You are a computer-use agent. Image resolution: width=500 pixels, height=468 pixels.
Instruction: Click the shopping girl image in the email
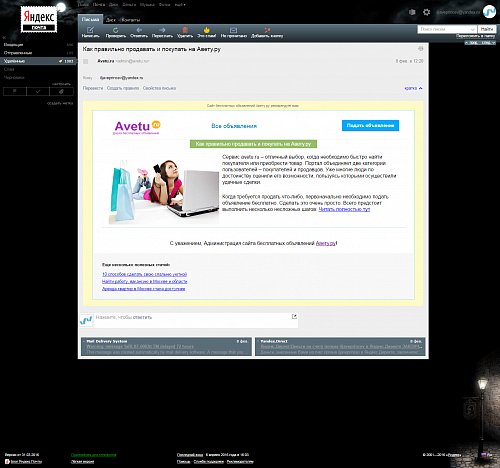click(x=164, y=191)
